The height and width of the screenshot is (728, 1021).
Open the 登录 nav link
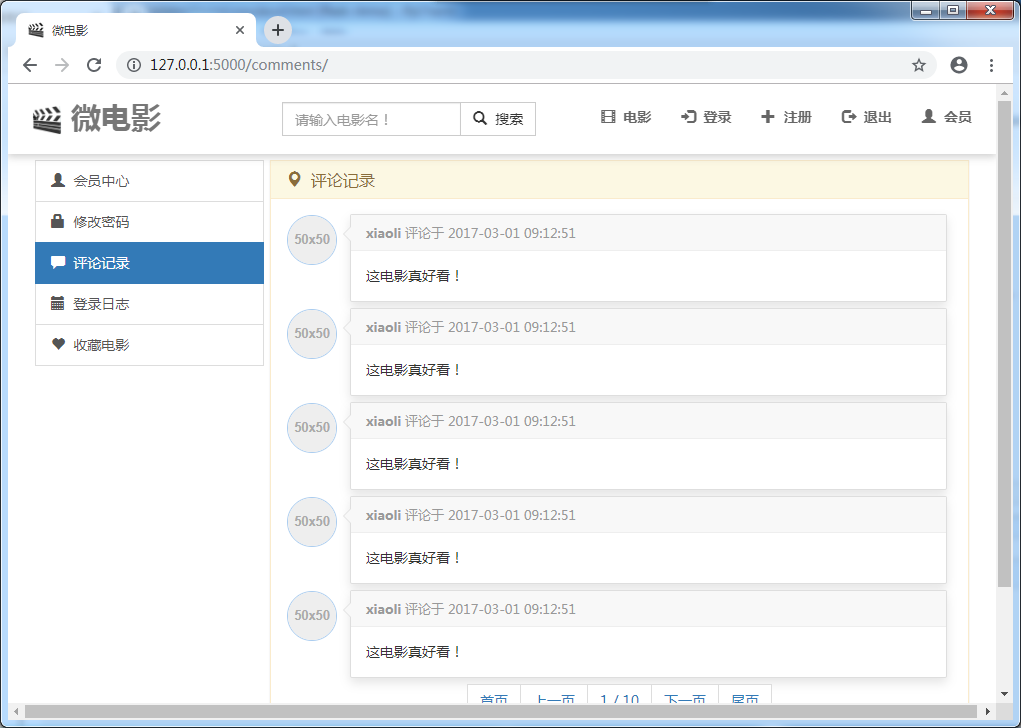click(706, 117)
